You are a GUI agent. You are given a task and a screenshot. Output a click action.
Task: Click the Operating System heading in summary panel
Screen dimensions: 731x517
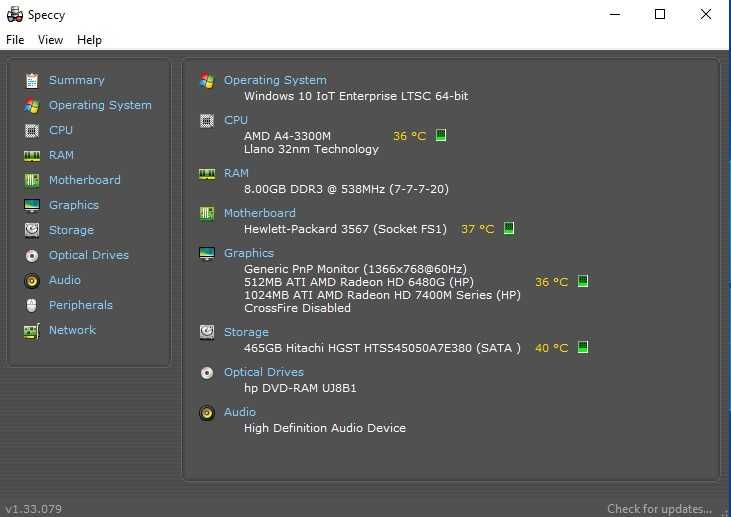pos(276,80)
